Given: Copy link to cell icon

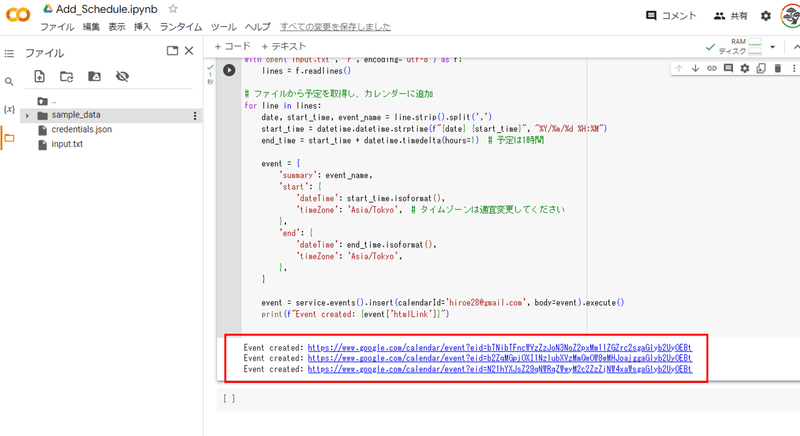Looking at the screenshot, I should [x=712, y=68].
